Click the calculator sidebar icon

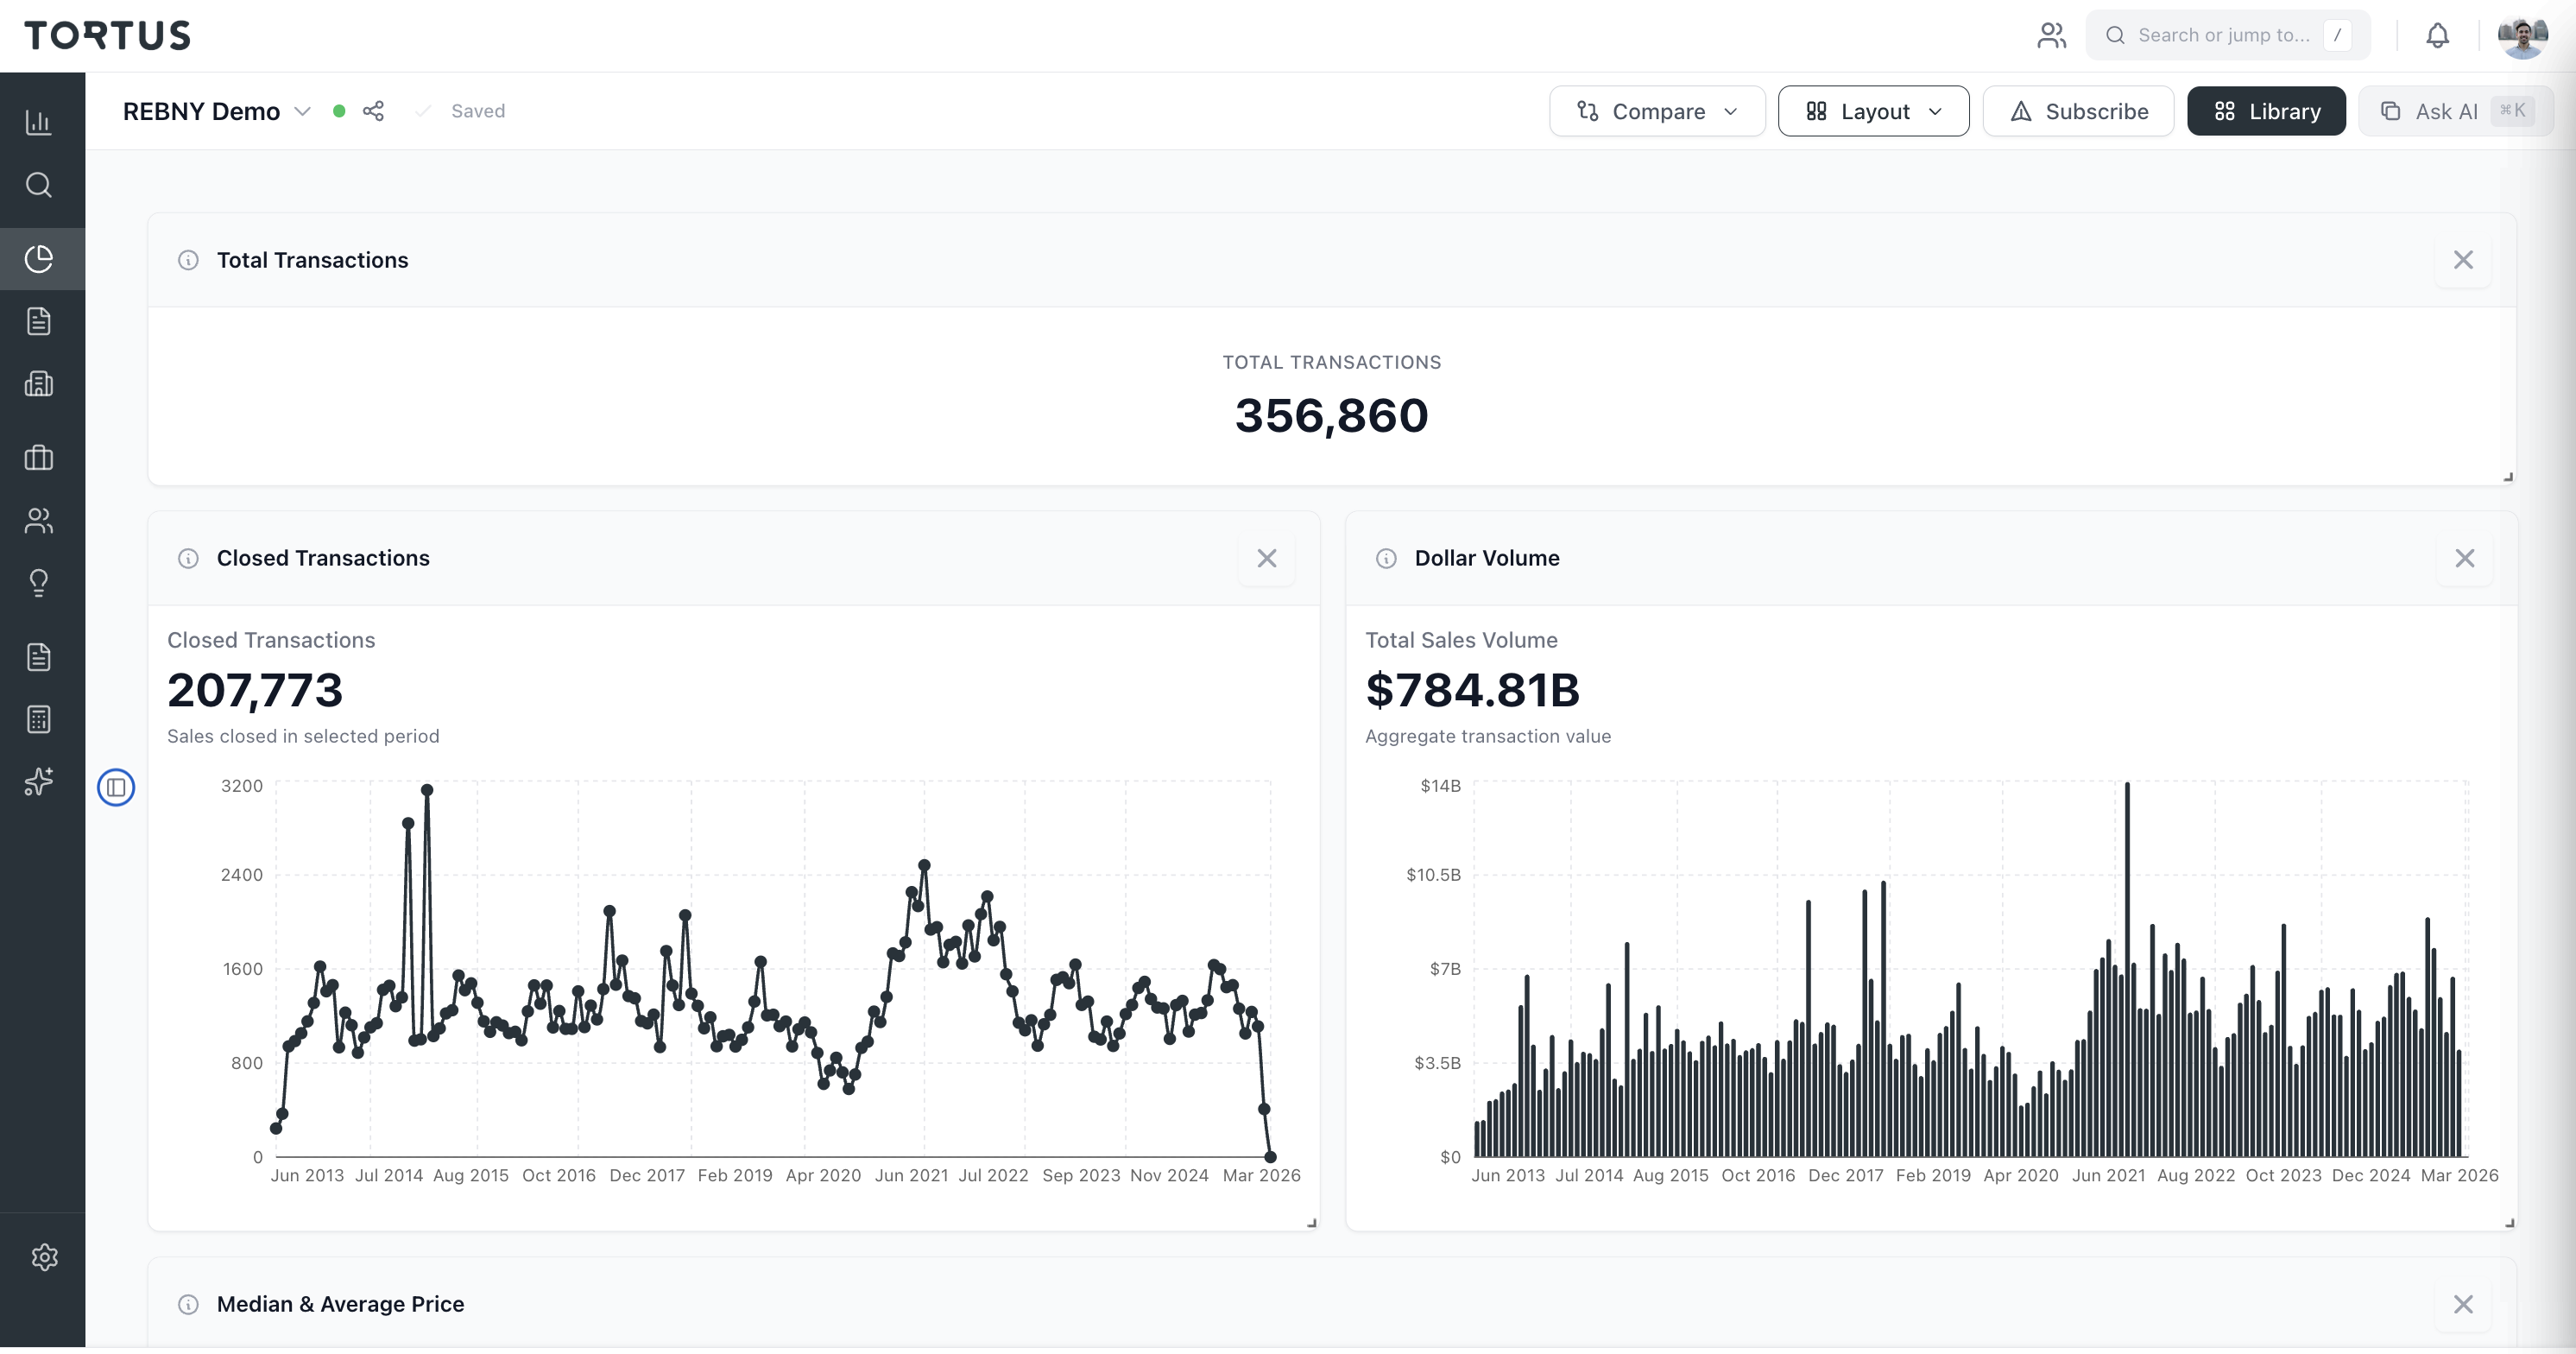(x=38, y=719)
